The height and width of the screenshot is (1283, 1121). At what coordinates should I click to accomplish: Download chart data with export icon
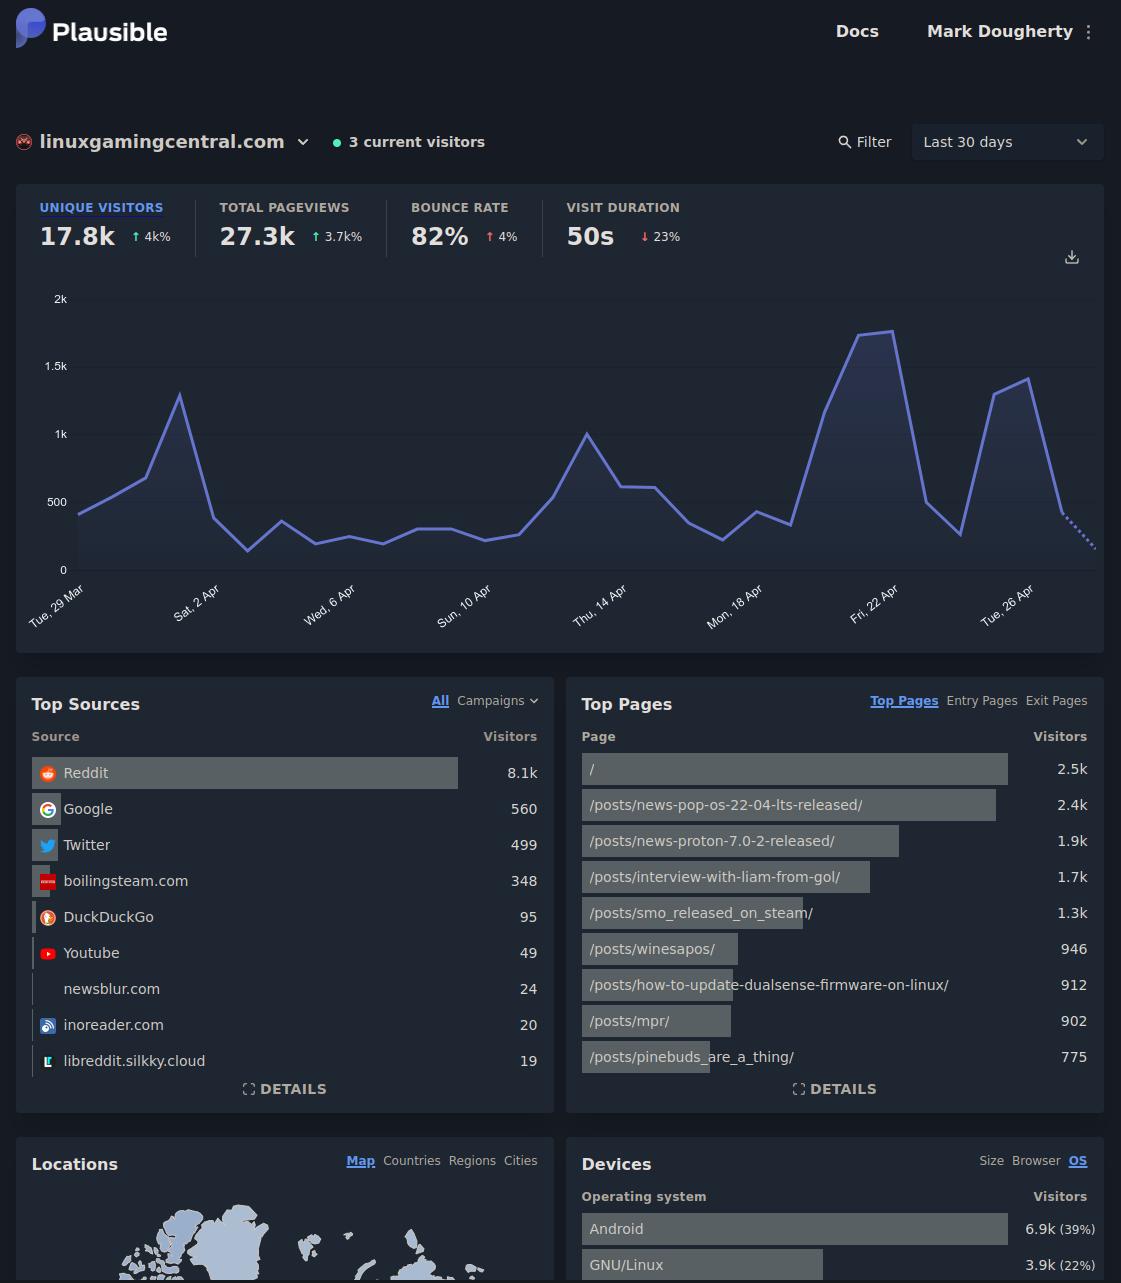1072,257
